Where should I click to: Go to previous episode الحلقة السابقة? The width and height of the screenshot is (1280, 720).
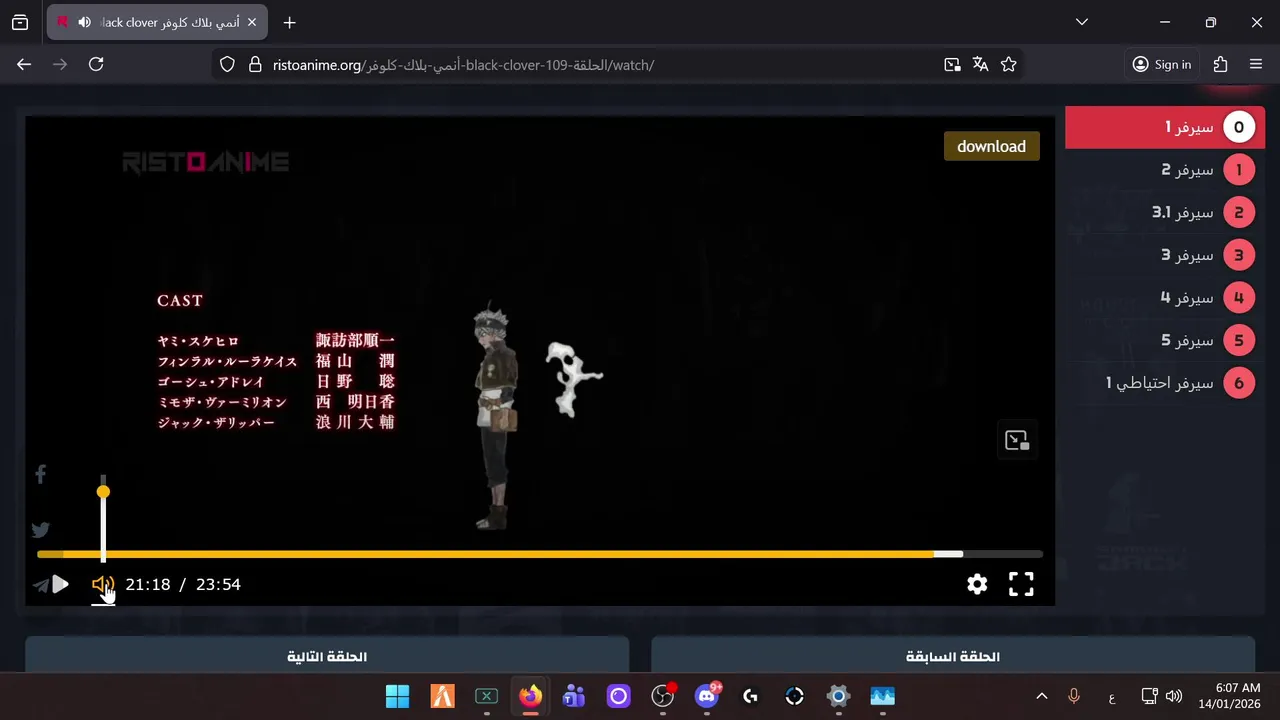tap(953, 656)
